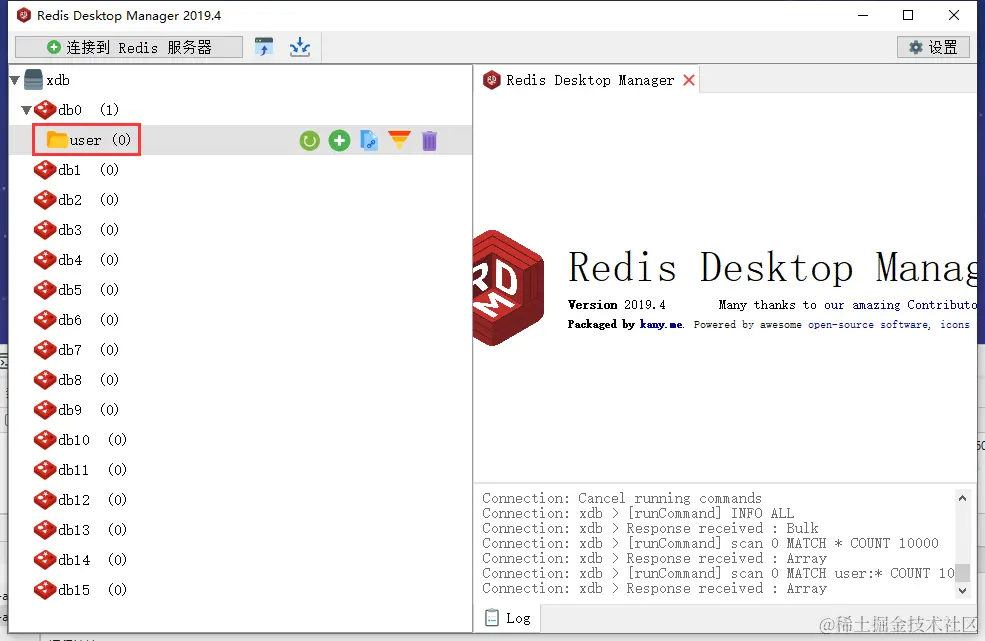Click the db7 database icon
Screen dimensions: 985x641
pyautogui.click(x=45, y=349)
